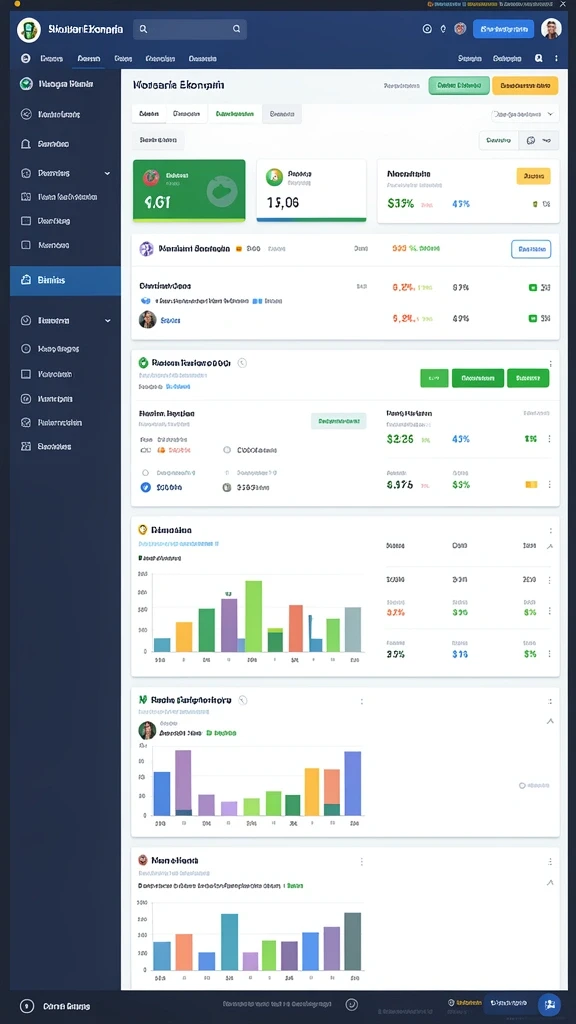
Task: Switch to the green-text tab in content tabs
Action: 234,114
